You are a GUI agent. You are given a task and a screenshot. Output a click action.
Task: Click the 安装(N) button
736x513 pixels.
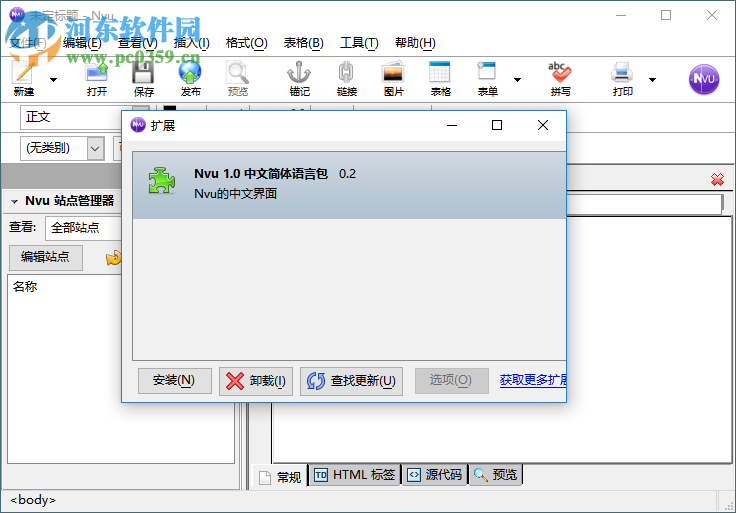point(174,380)
